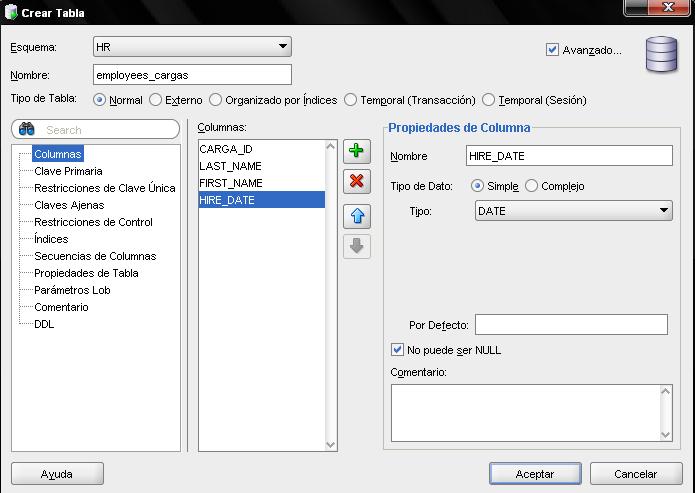Click the database cylinder icon
695x493 pixels.
tap(661, 54)
